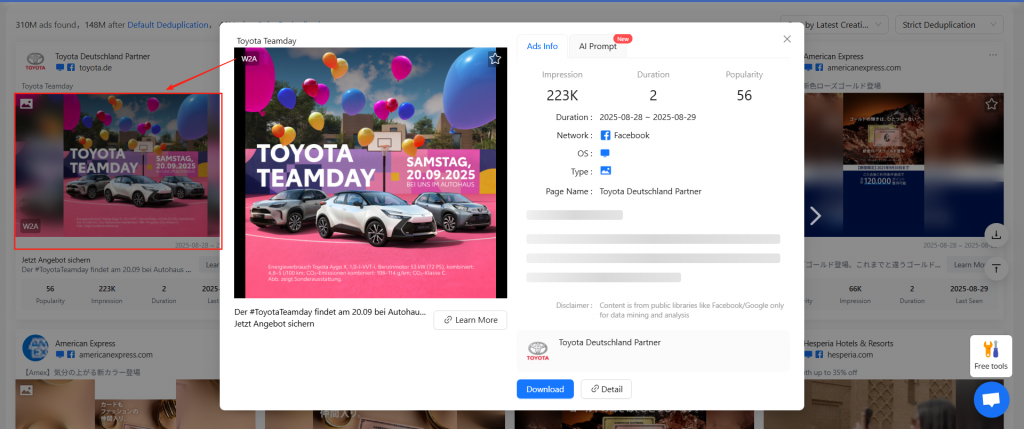Open the Free tools widget
Viewport: 1024px width, 429px height.
click(991, 355)
